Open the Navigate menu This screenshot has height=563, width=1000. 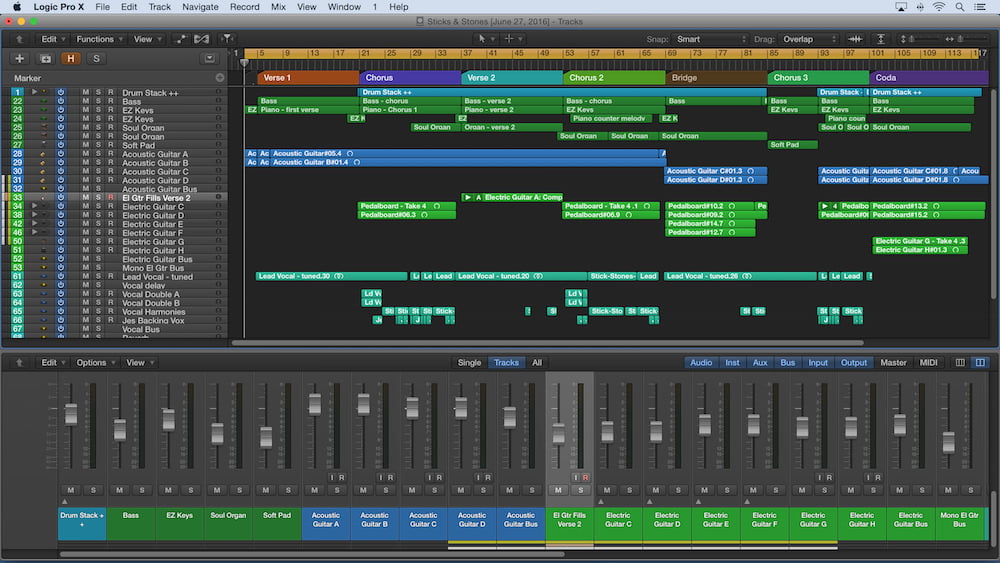point(200,7)
